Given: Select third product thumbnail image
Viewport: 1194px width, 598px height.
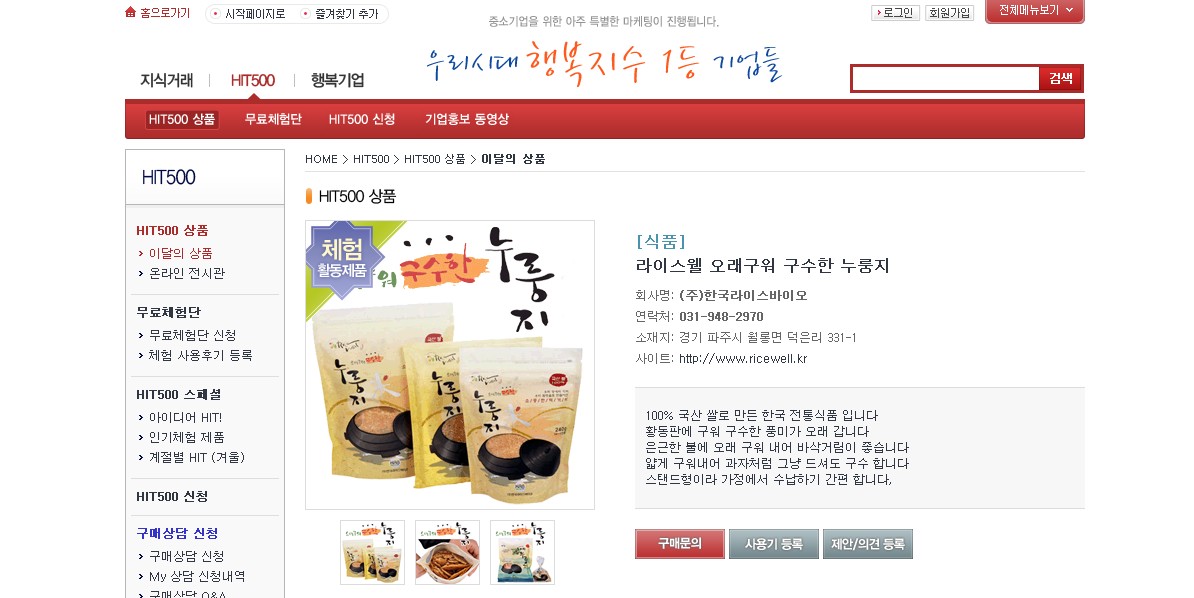Looking at the screenshot, I should [x=522, y=552].
